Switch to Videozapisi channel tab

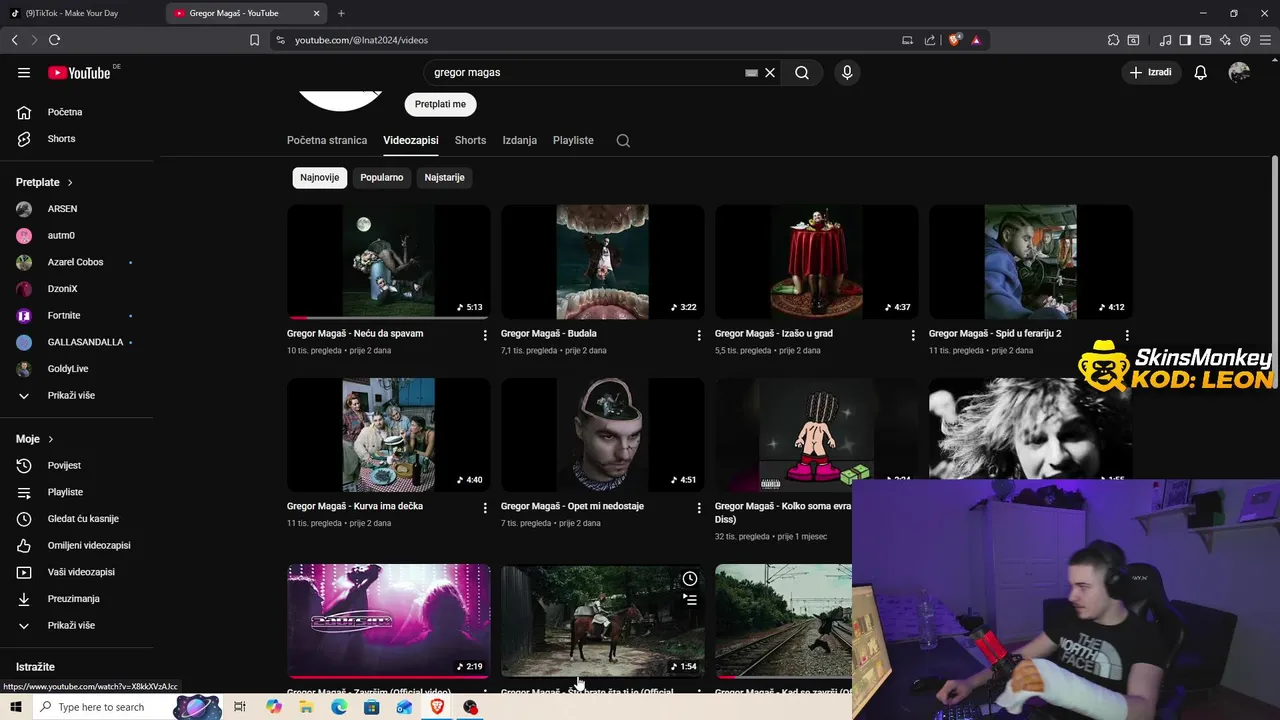click(x=411, y=140)
